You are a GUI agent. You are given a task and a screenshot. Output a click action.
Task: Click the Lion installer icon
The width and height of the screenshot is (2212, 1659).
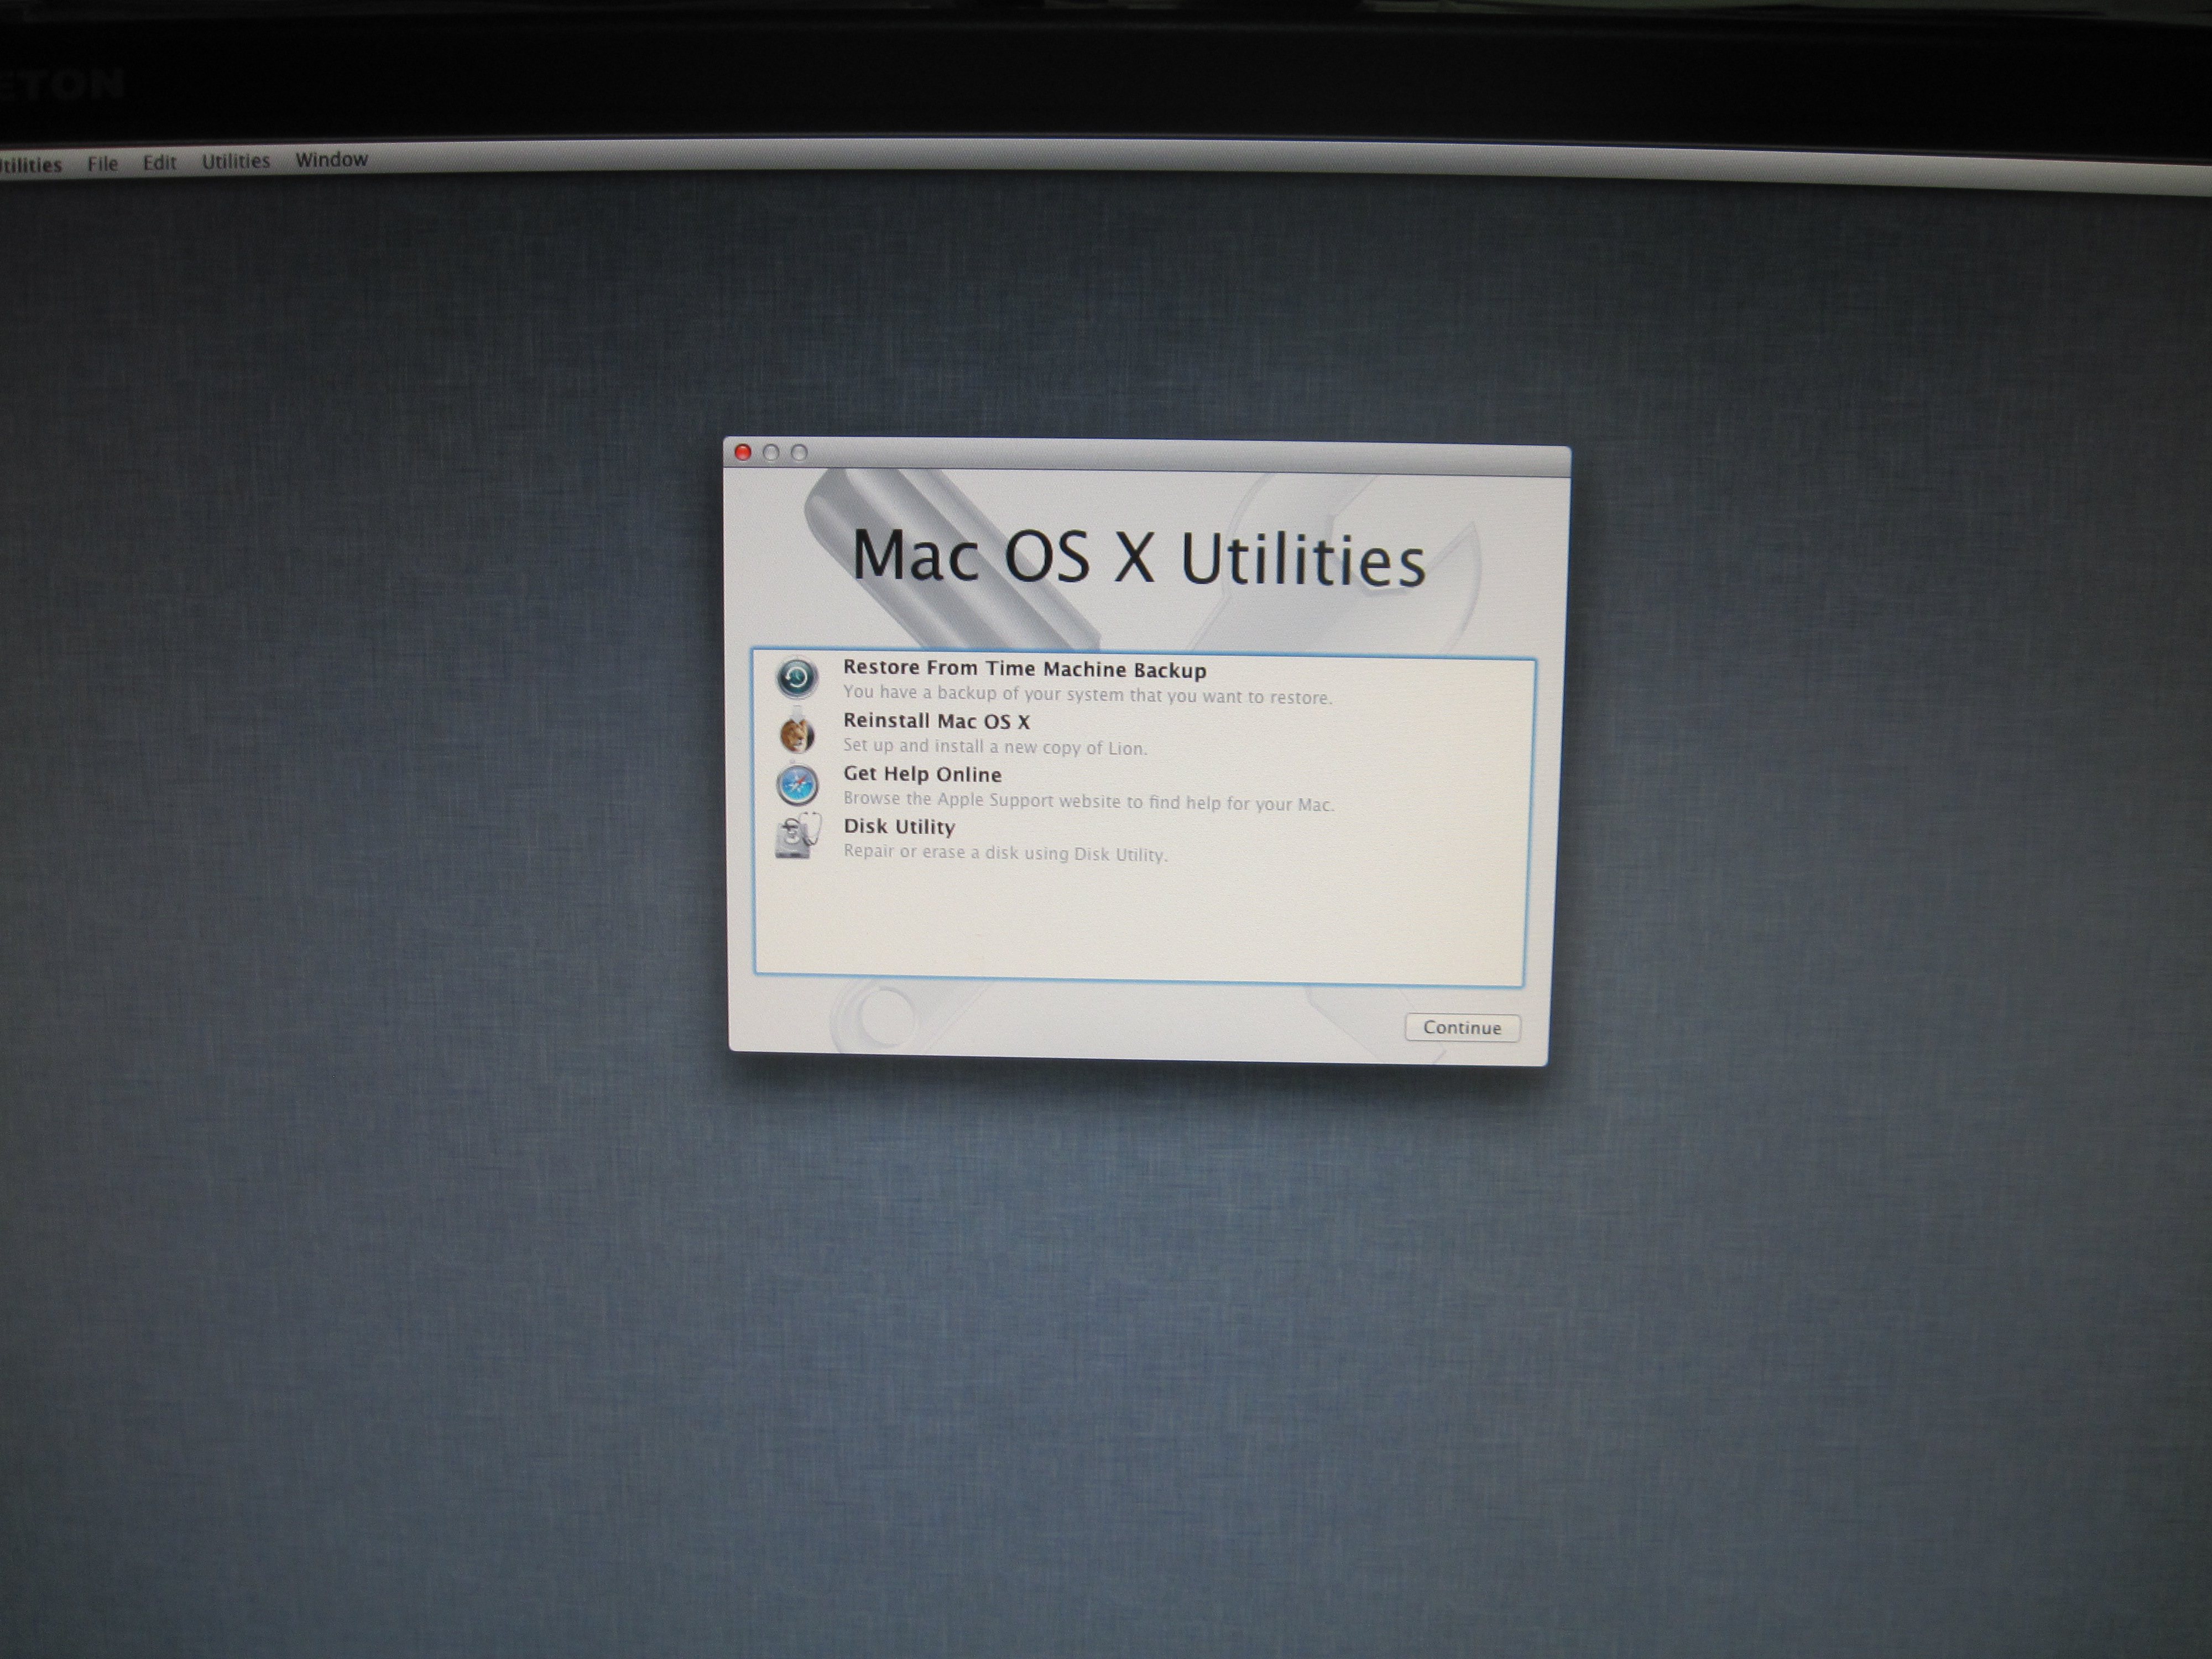797,735
